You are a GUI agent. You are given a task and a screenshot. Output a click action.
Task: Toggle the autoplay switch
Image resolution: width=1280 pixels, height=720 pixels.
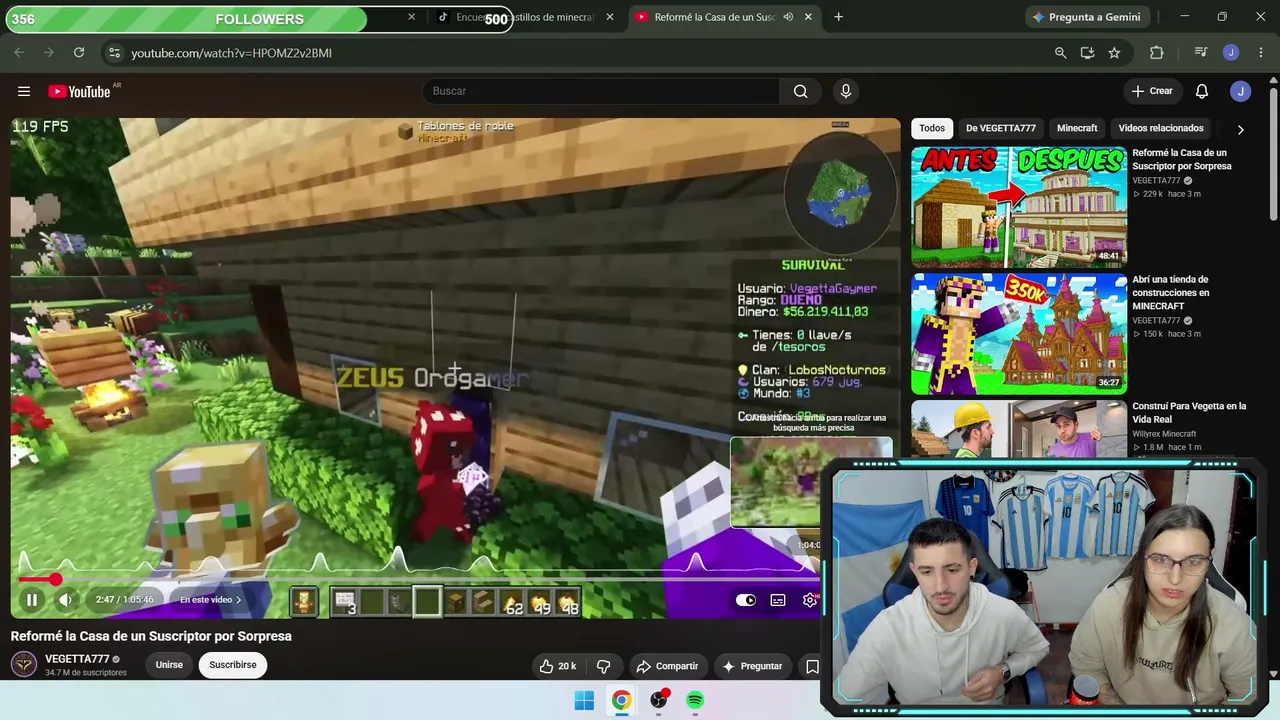746,600
